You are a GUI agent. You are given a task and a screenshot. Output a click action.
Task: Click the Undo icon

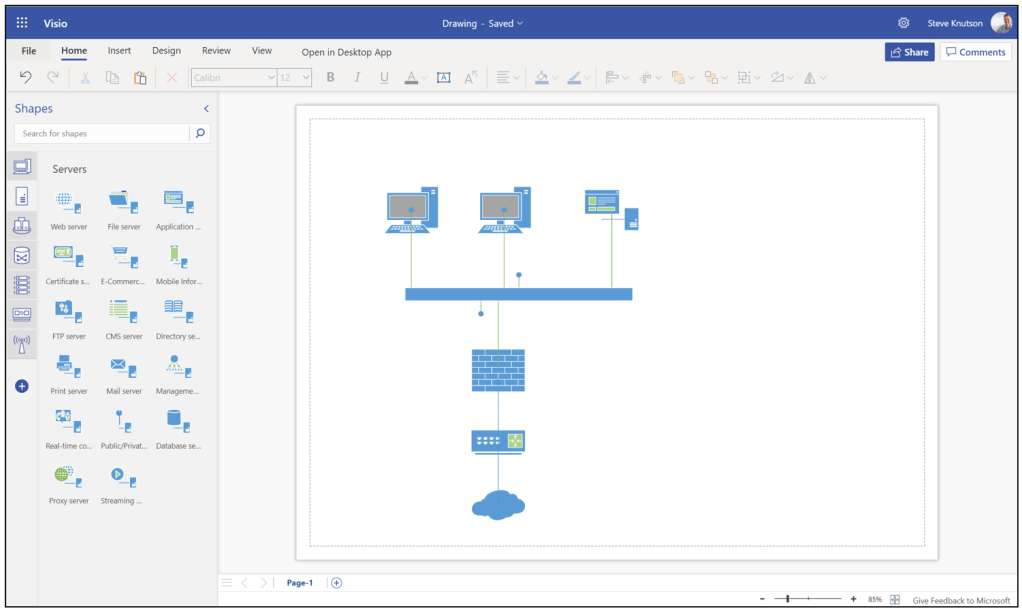(x=26, y=77)
